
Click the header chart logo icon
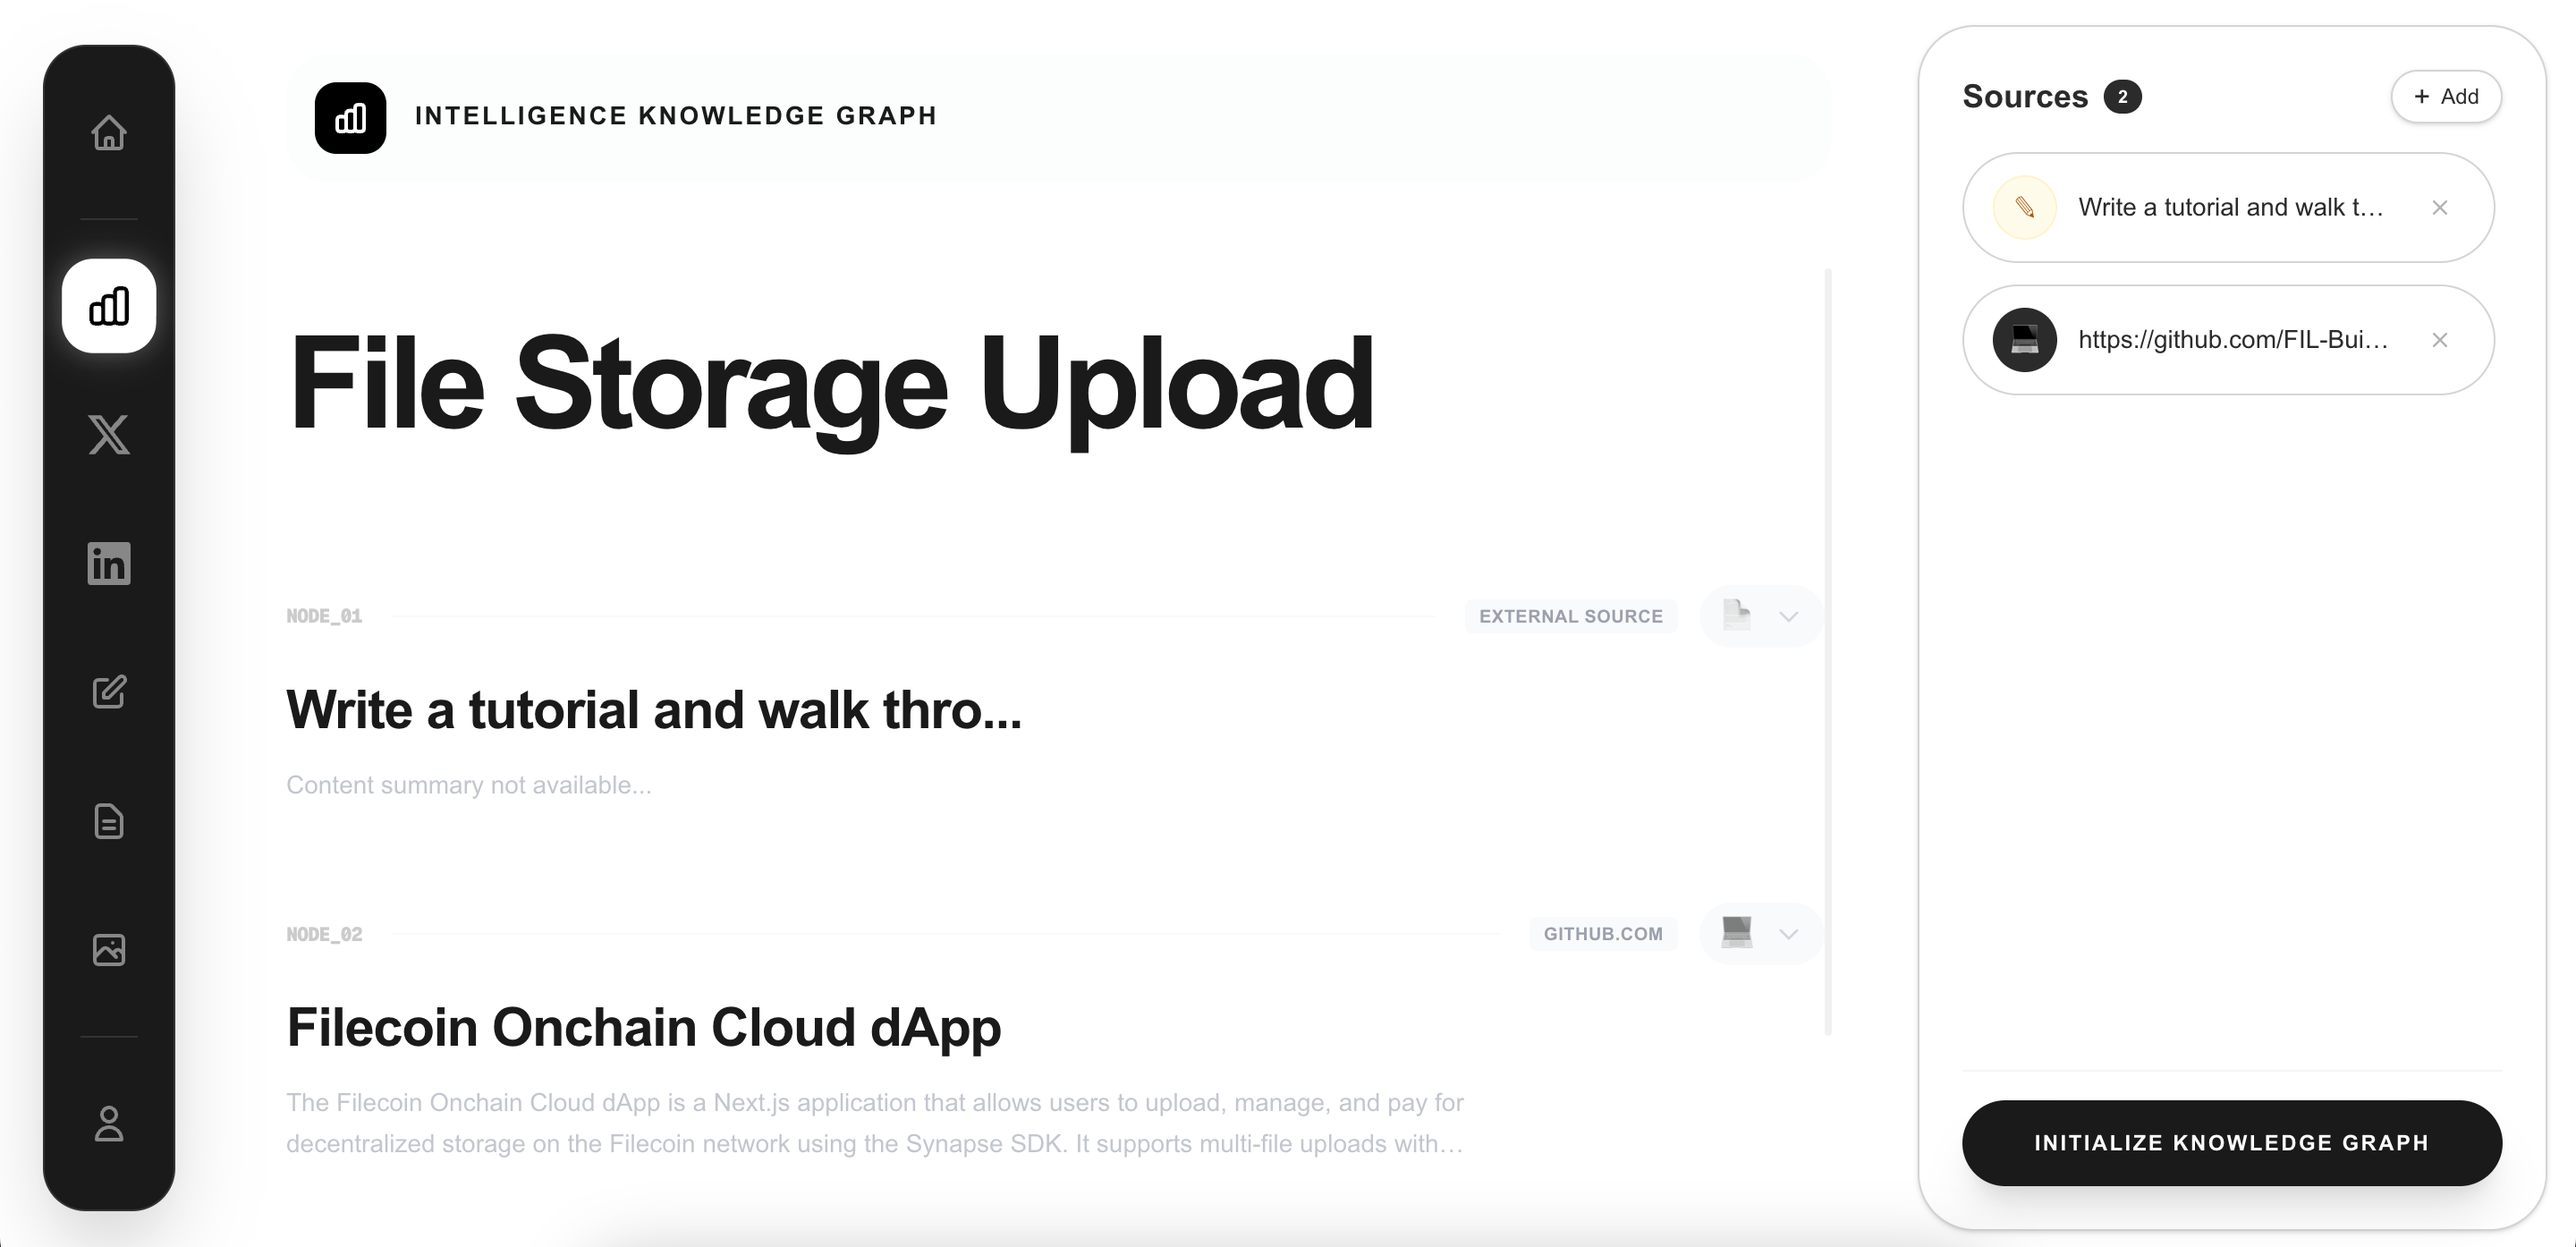pyautogui.click(x=350, y=118)
